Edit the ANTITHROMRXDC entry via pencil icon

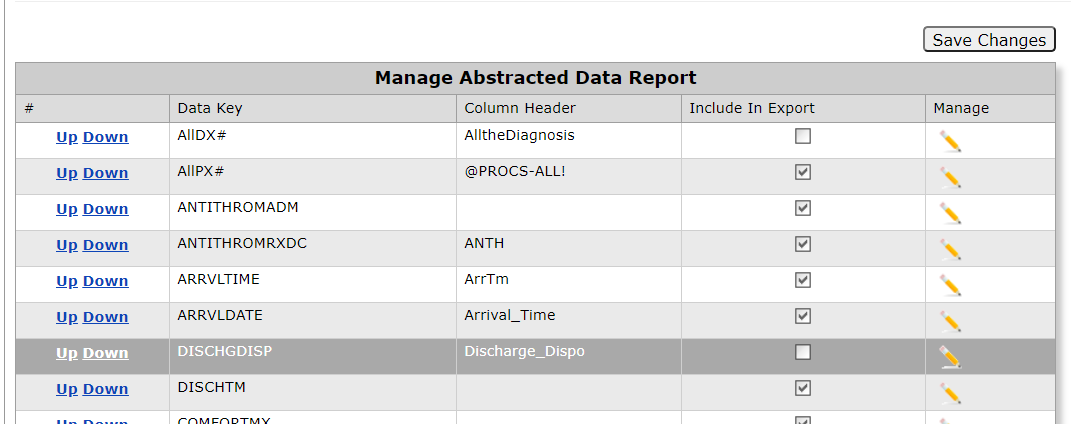(x=950, y=250)
